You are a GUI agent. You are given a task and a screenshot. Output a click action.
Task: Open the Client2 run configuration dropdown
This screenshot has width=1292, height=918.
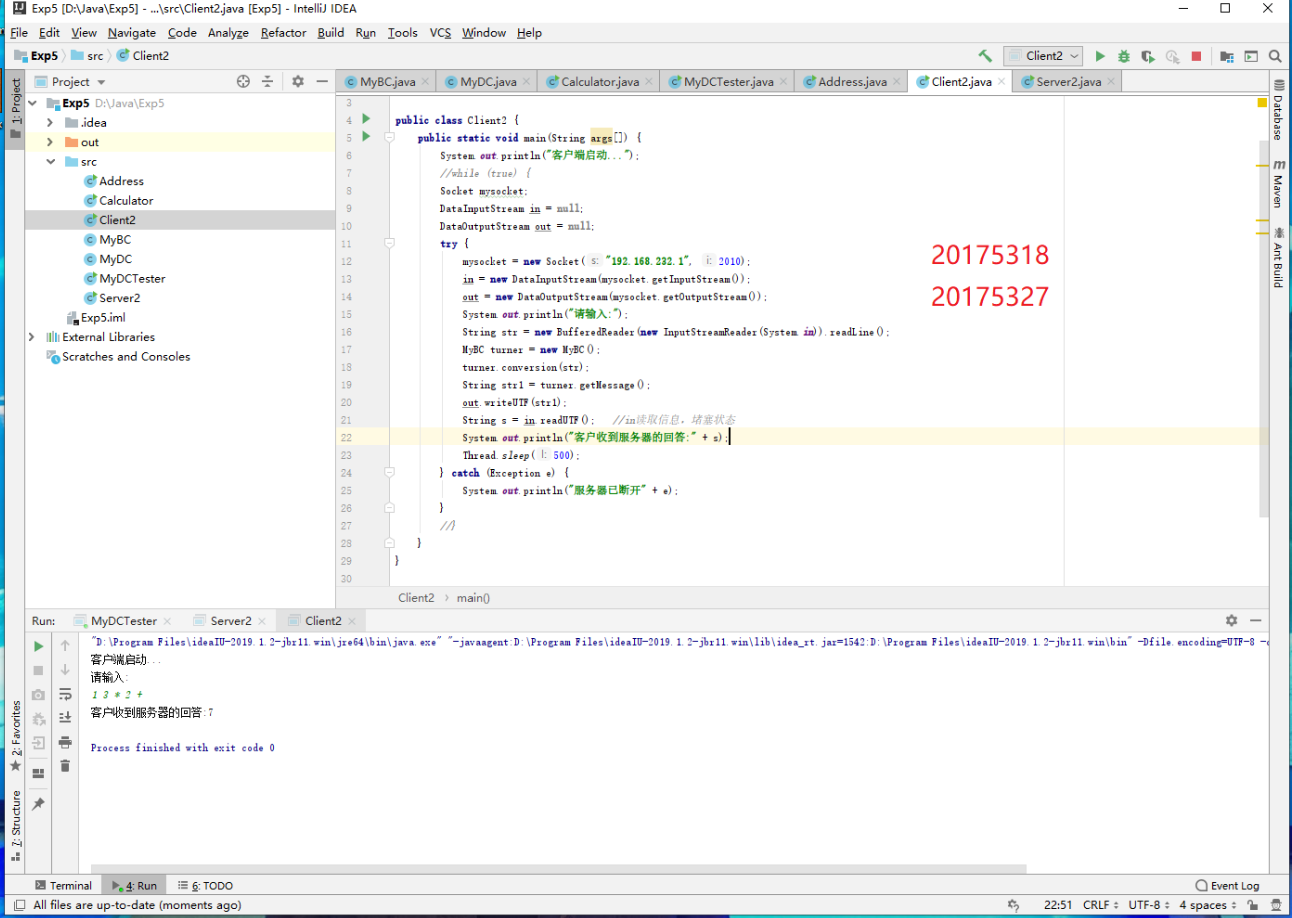point(1043,57)
